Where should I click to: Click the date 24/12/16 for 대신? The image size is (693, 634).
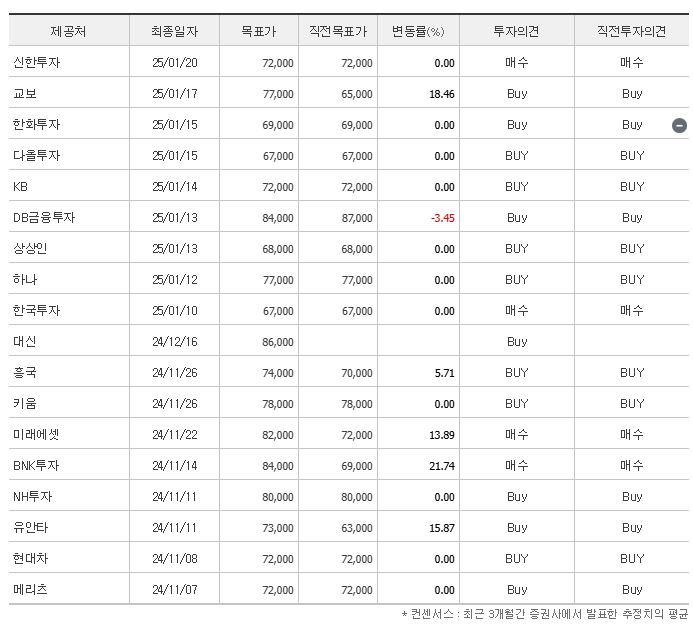(x=175, y=342)
